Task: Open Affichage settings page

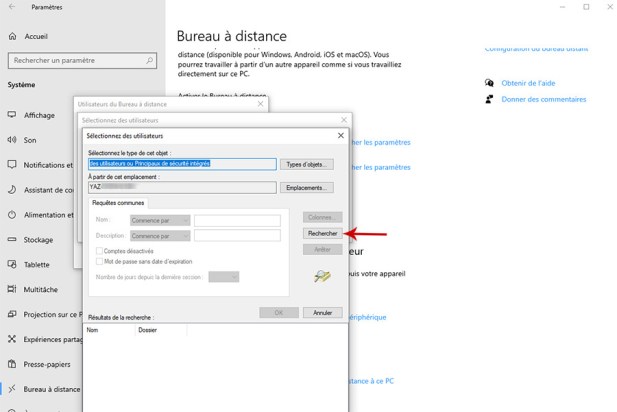Action: pyautogui.click(x=39, y=115)
